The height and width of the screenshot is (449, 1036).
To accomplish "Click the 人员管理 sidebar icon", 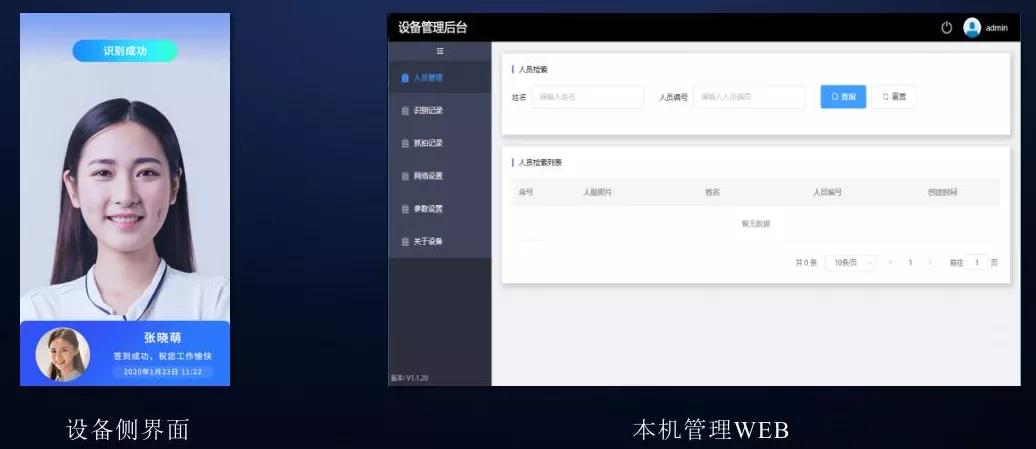I will (405, 78).
